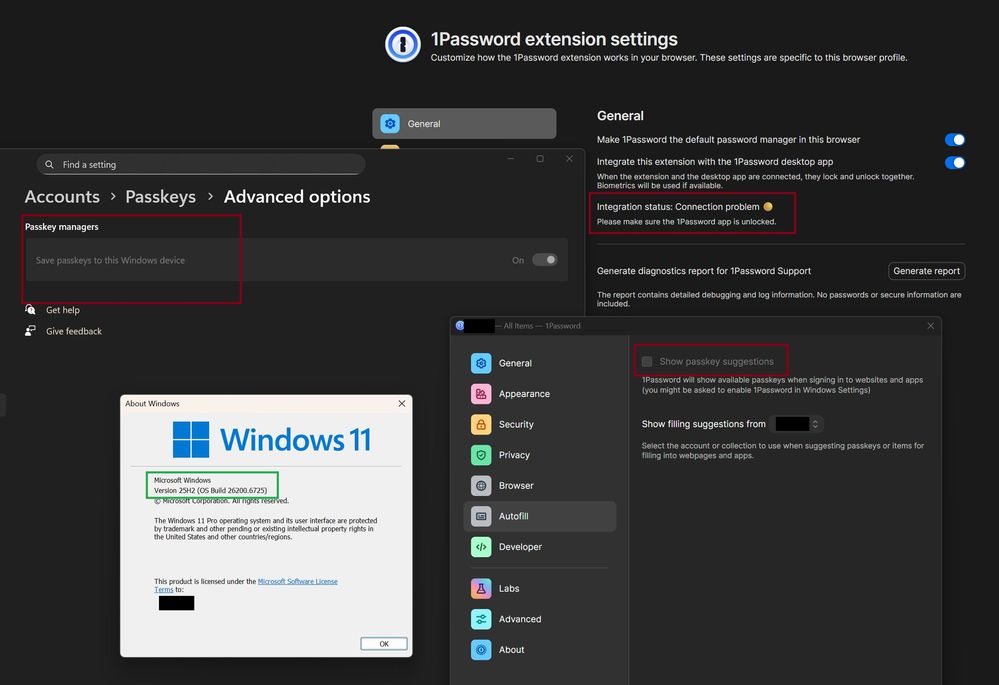Click the Generate report button

(x=926, y=271)
